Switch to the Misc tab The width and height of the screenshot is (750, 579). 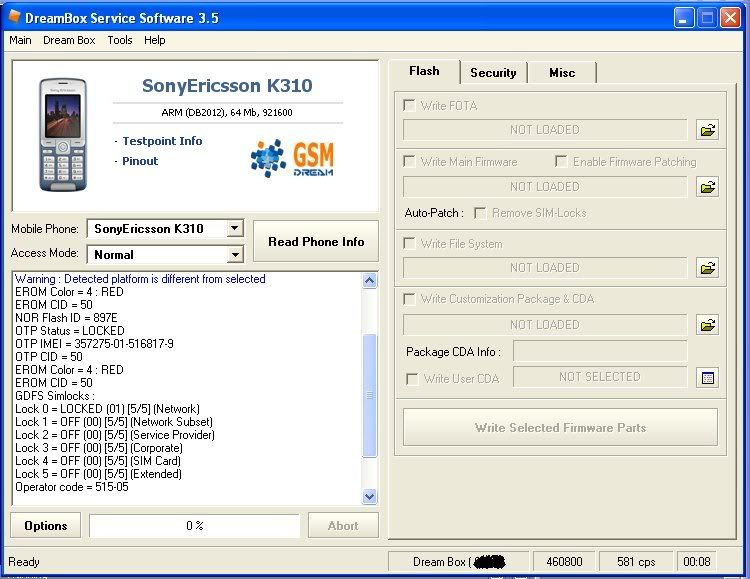point(562,73)
